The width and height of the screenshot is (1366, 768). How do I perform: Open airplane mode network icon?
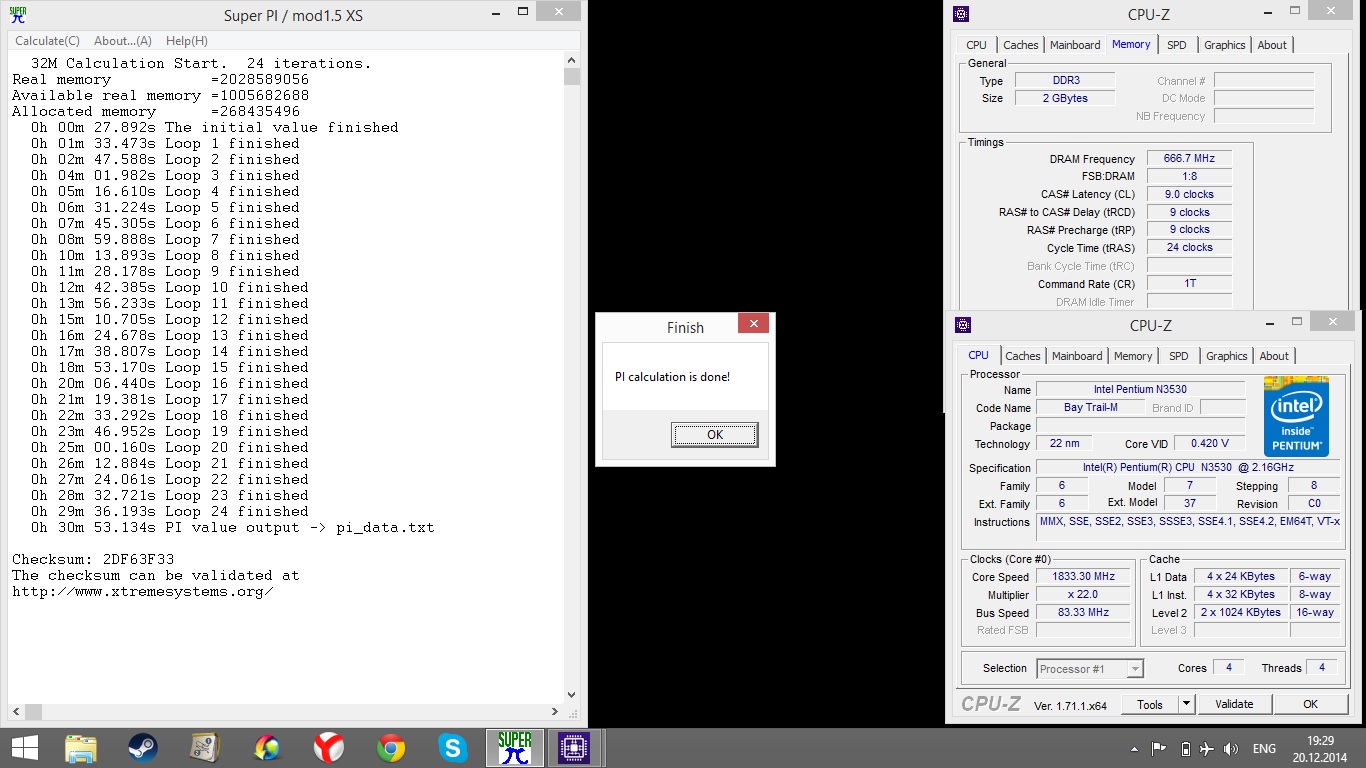pos(1206,749)
